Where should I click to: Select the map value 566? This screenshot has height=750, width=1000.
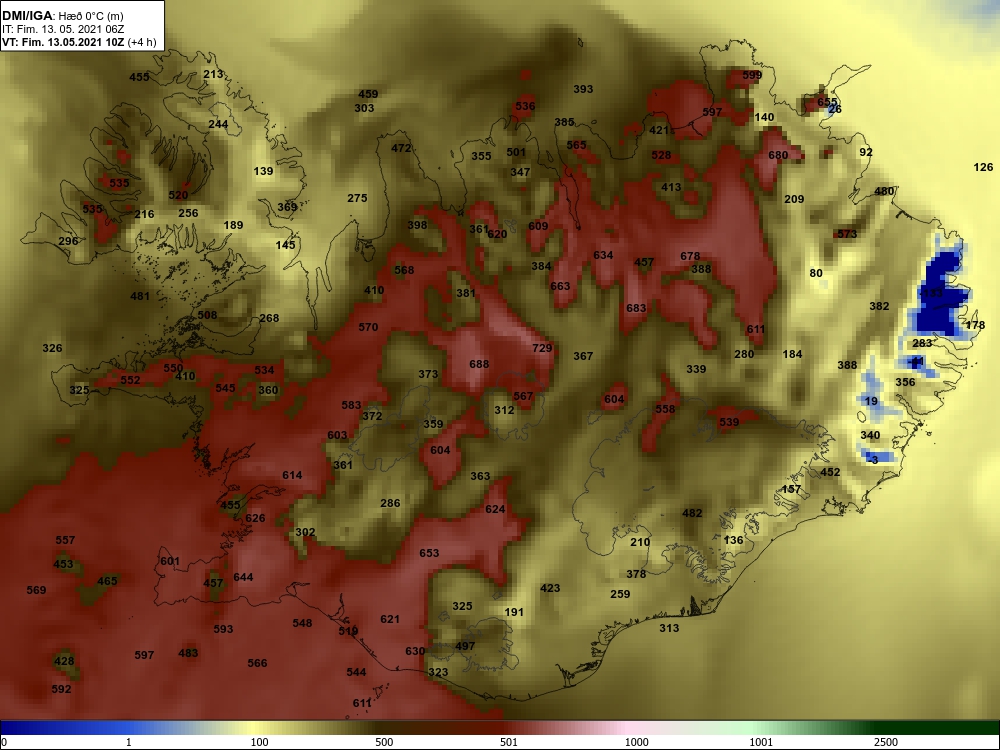pos(257,663)
